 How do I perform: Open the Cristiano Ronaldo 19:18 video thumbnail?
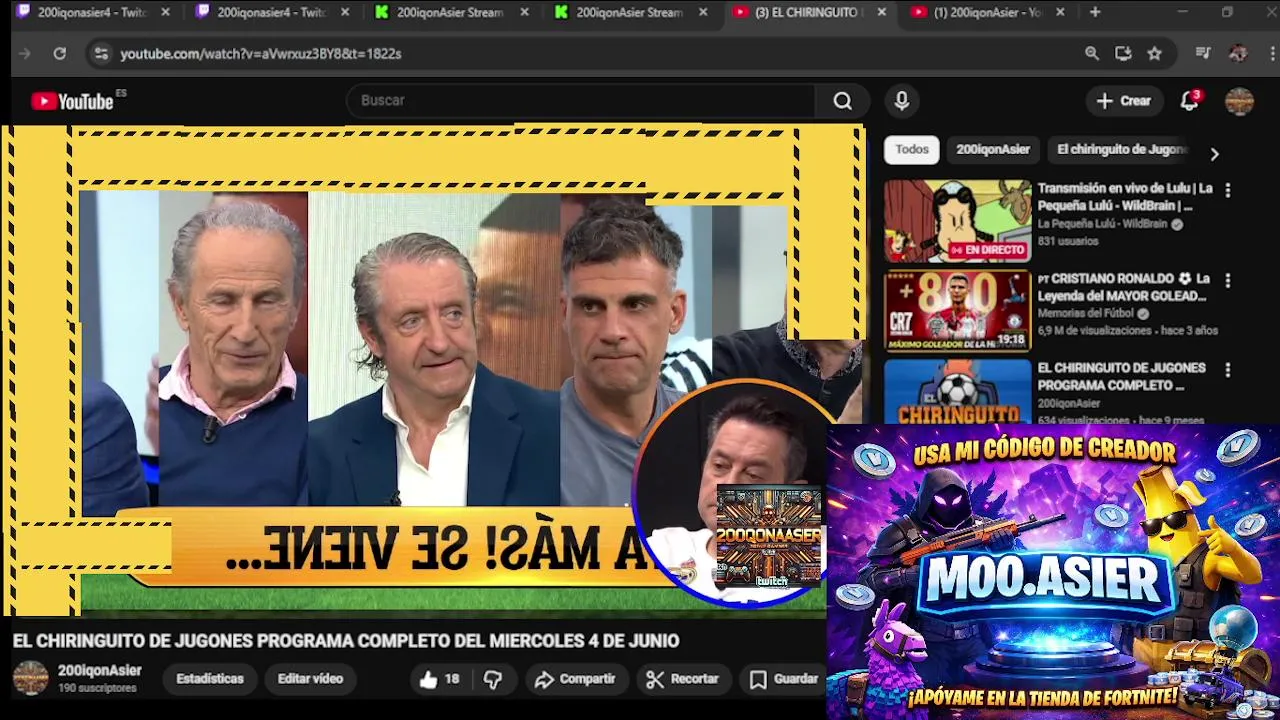pyautogui.click(x=957, y=311)
